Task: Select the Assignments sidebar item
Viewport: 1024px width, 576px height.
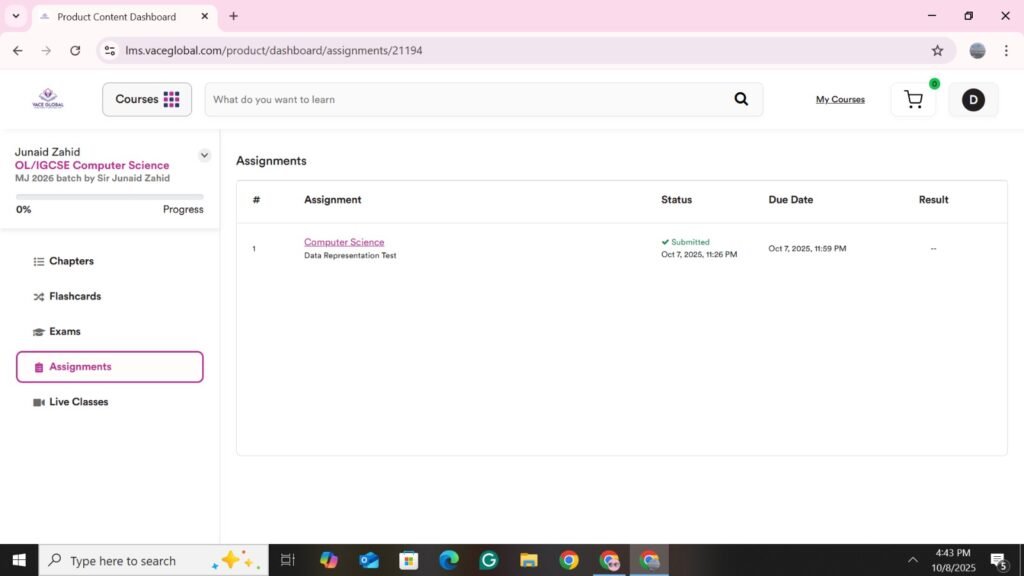Action: pyautogui.click(x=109, y=367)
